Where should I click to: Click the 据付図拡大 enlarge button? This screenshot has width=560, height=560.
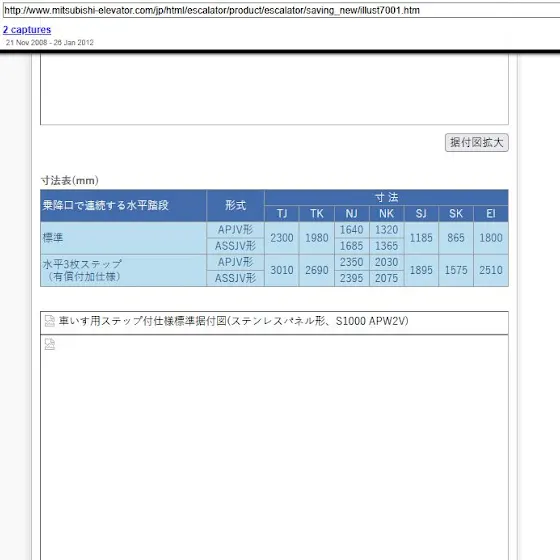point(476,142)
